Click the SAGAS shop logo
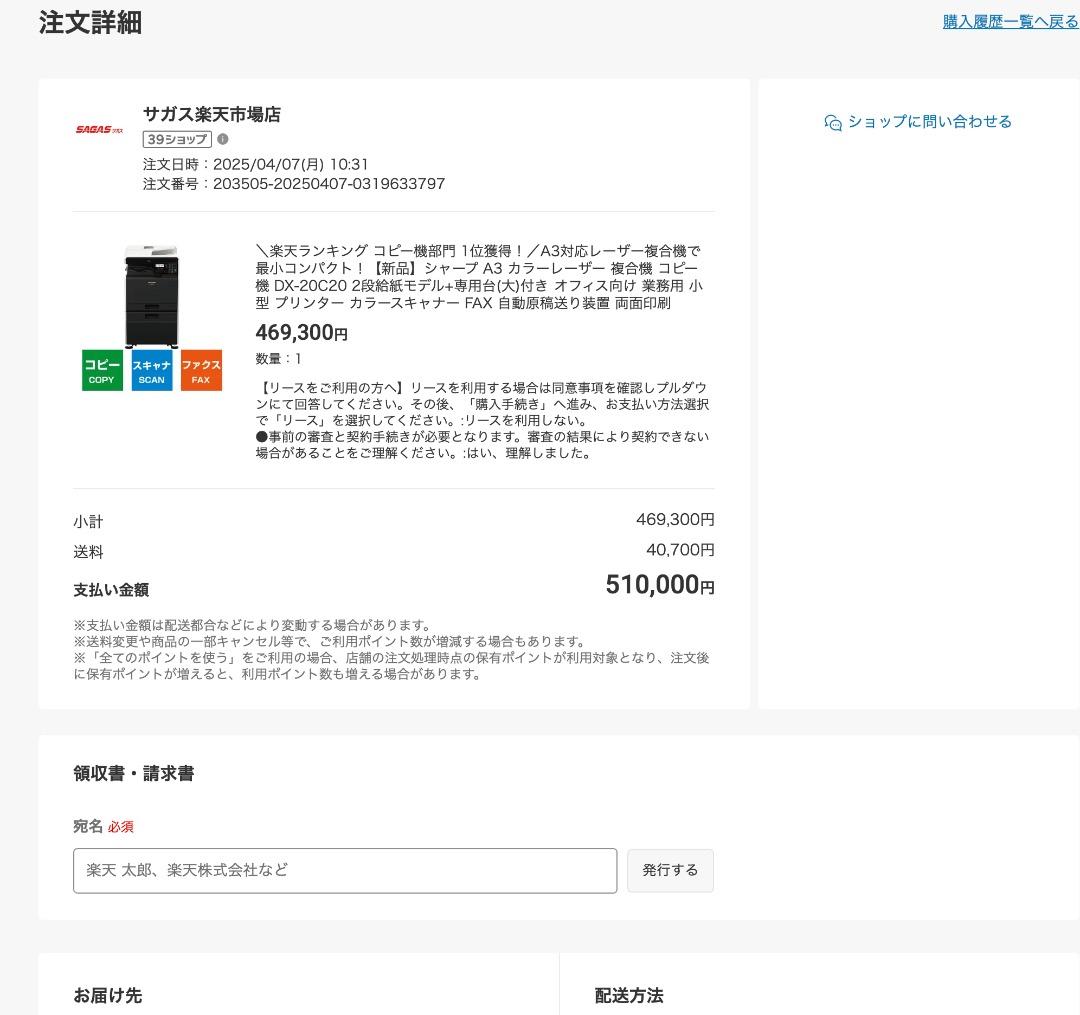Screen dimensions: 1080x1015 pyautogui.click(x=99, y=130)
